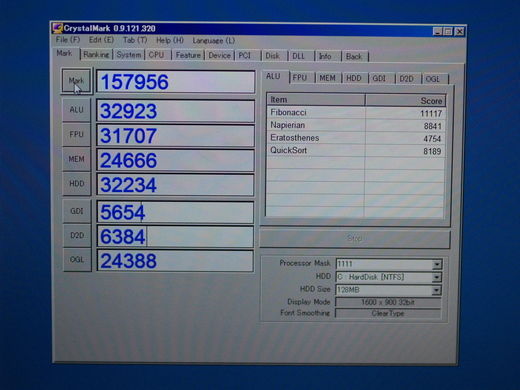Select the Fibonacci result row
Viewport: 520px width, 390px height.
coord(356,113)
